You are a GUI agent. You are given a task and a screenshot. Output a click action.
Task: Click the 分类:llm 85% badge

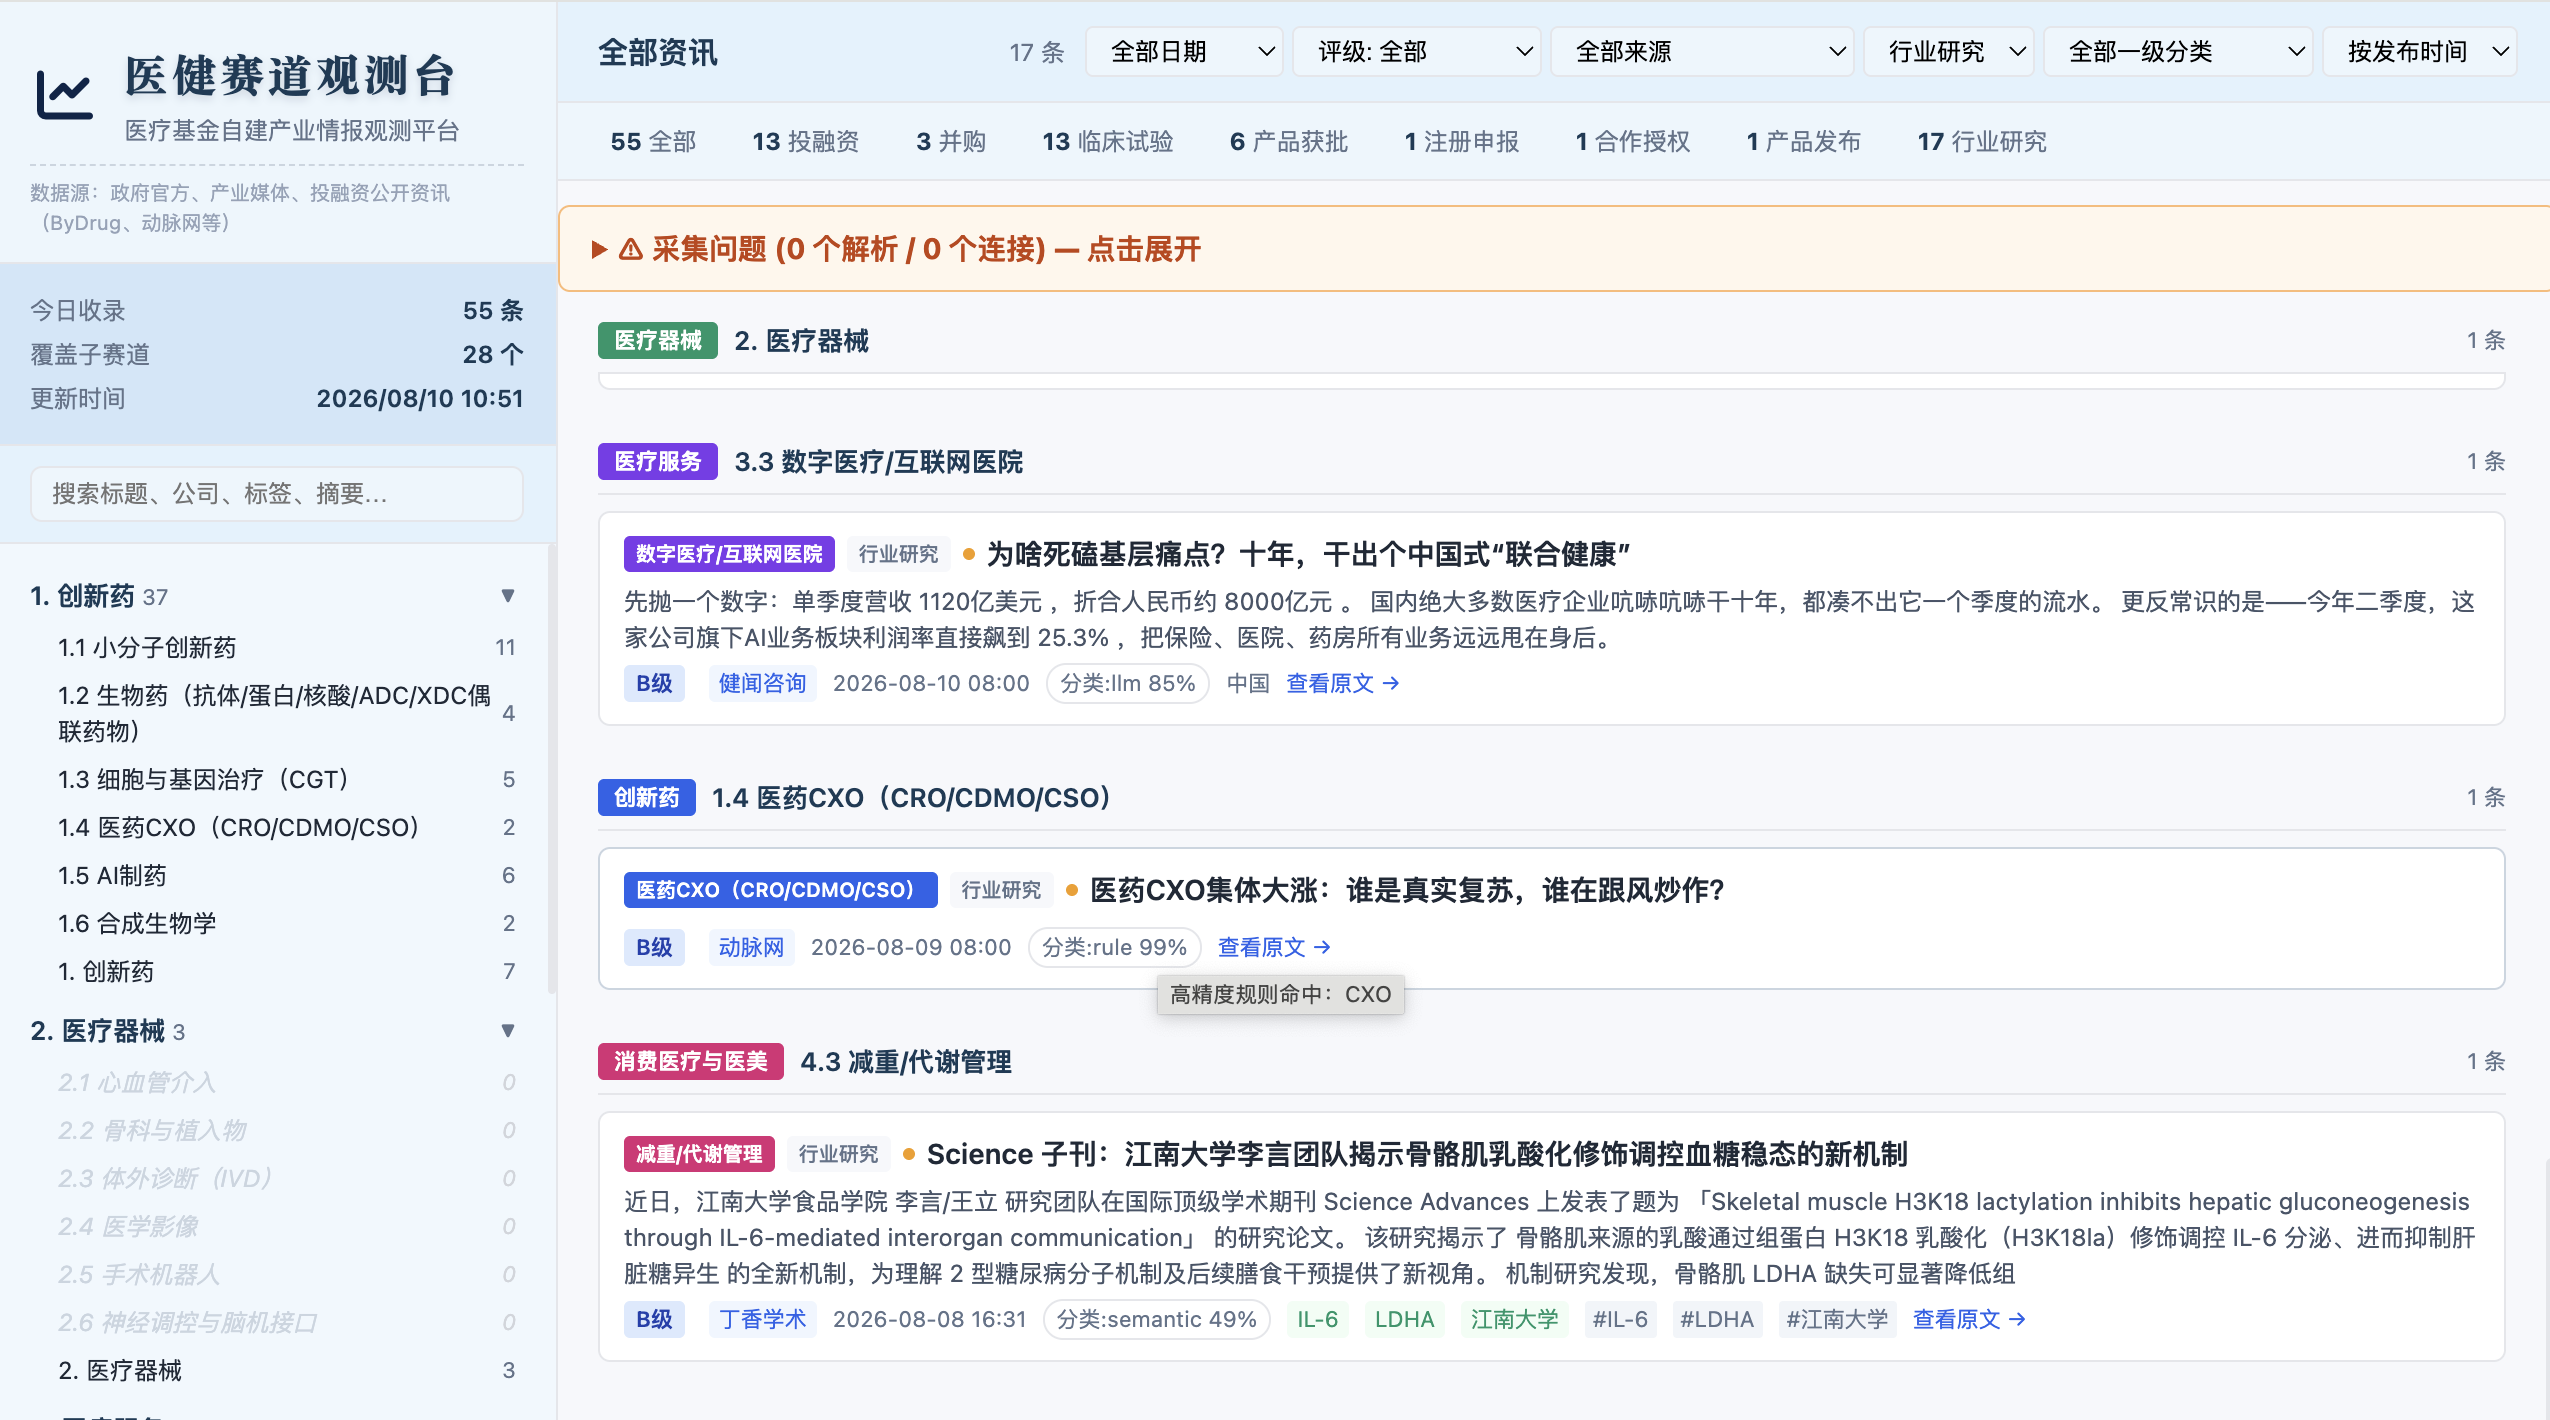1128,684
